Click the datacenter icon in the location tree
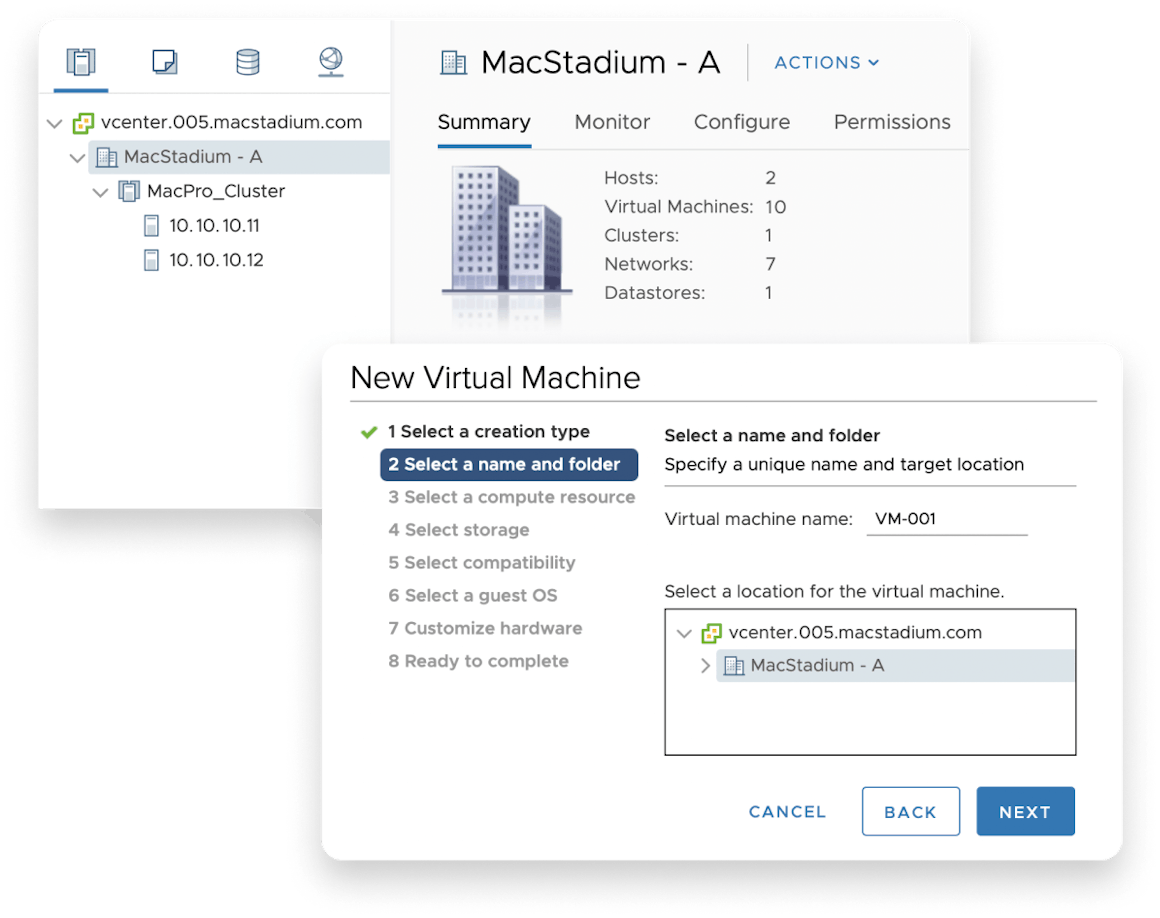 point(734,666)
